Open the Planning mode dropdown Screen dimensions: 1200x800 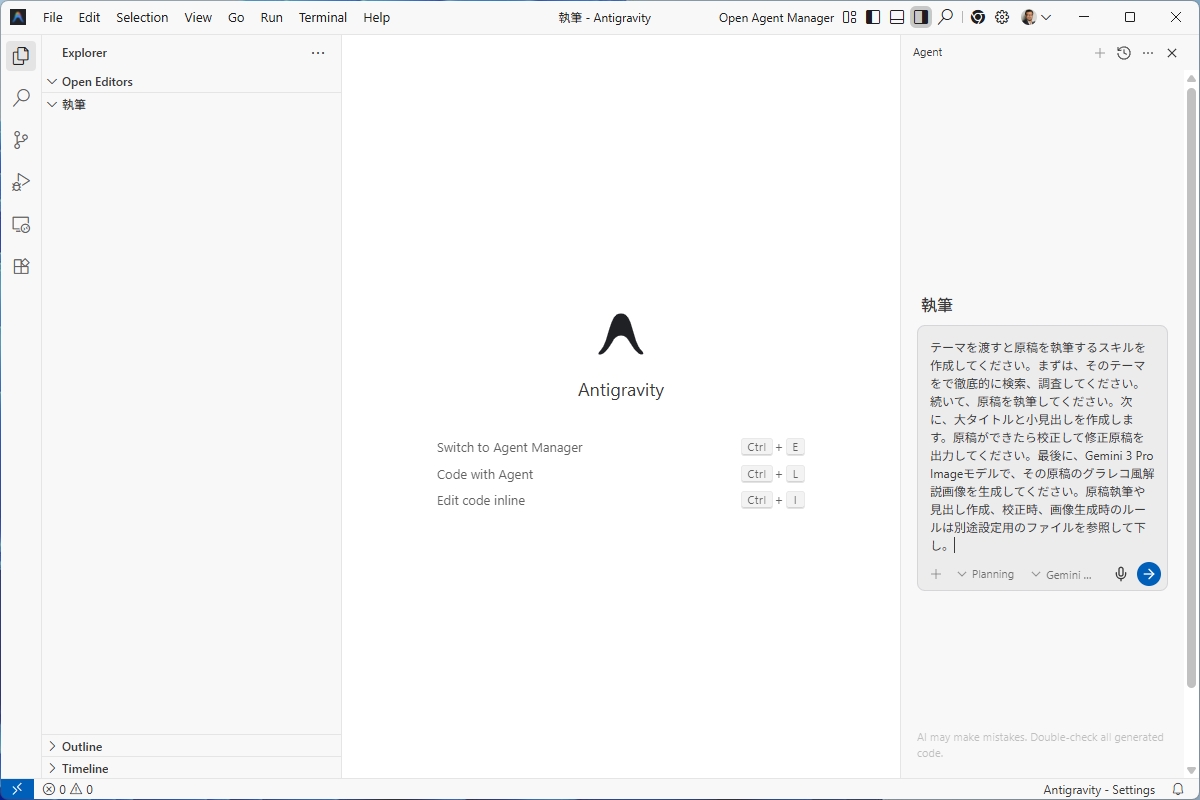coord(985,574)
